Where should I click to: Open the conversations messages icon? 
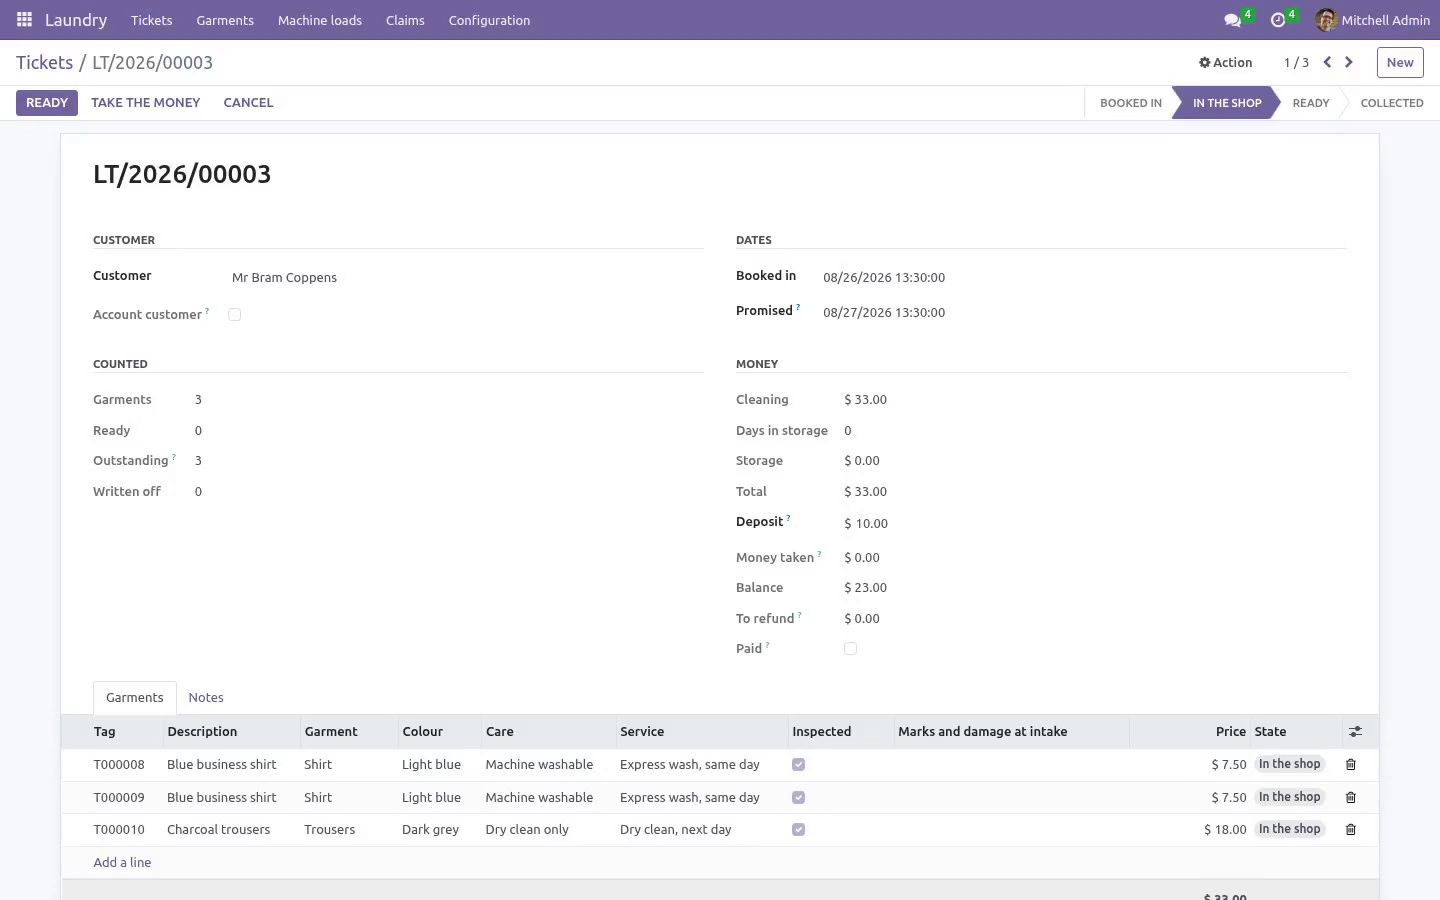tap(1232, 20)
